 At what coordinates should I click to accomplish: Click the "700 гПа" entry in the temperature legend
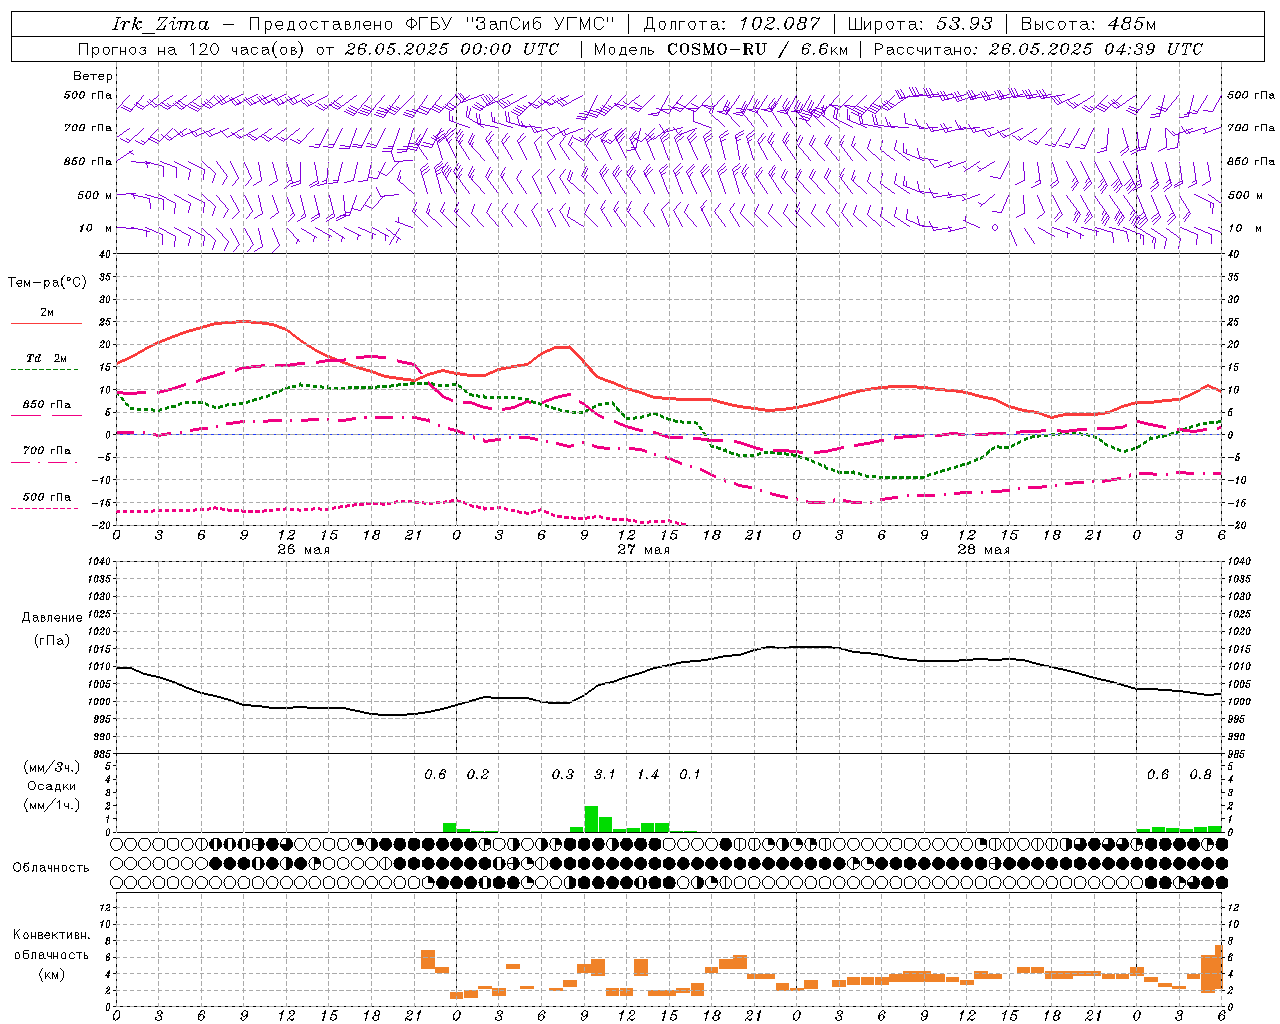coord(47,451)
